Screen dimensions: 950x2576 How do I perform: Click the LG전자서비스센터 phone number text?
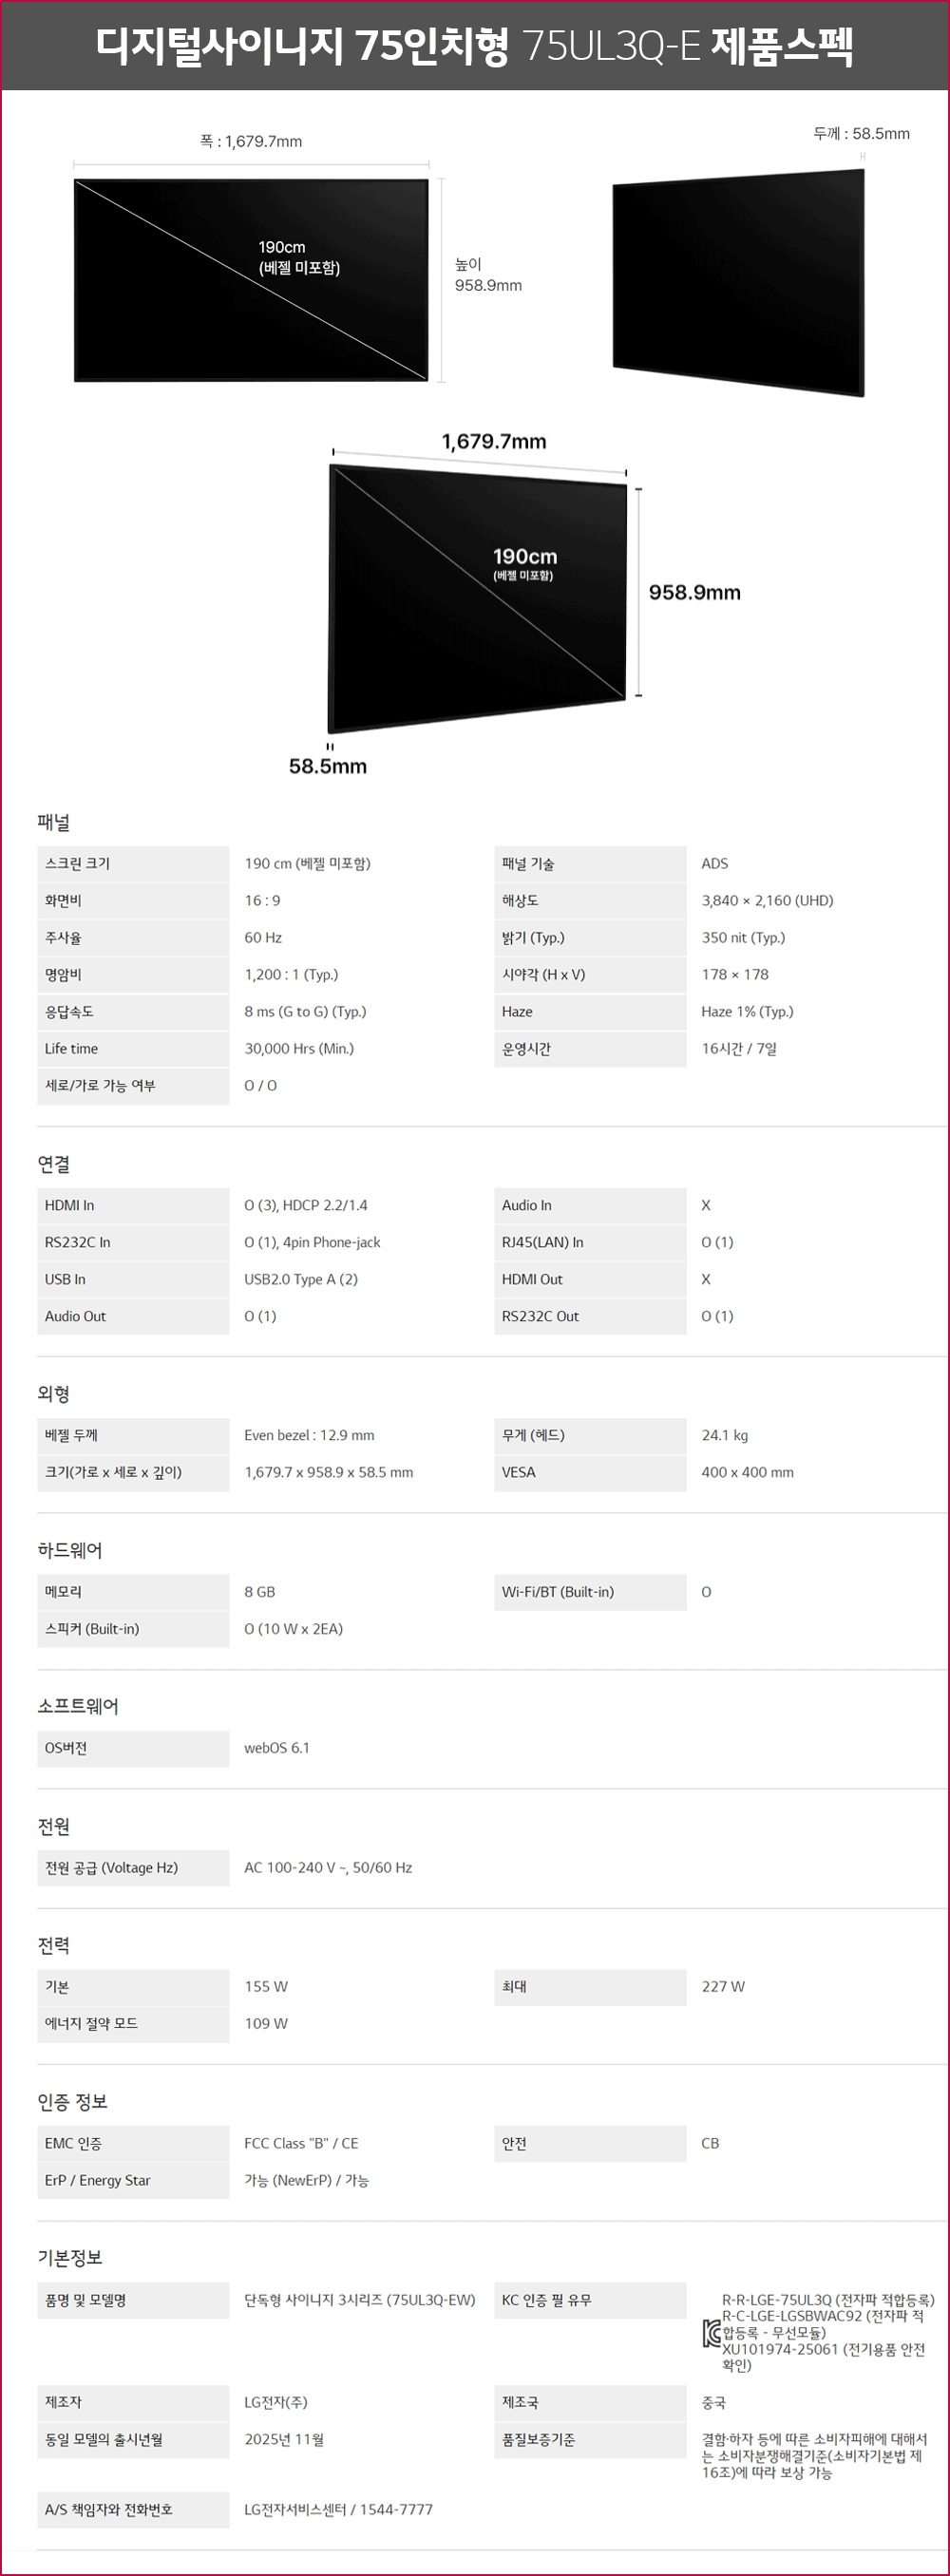click(x=338, y=2509)
